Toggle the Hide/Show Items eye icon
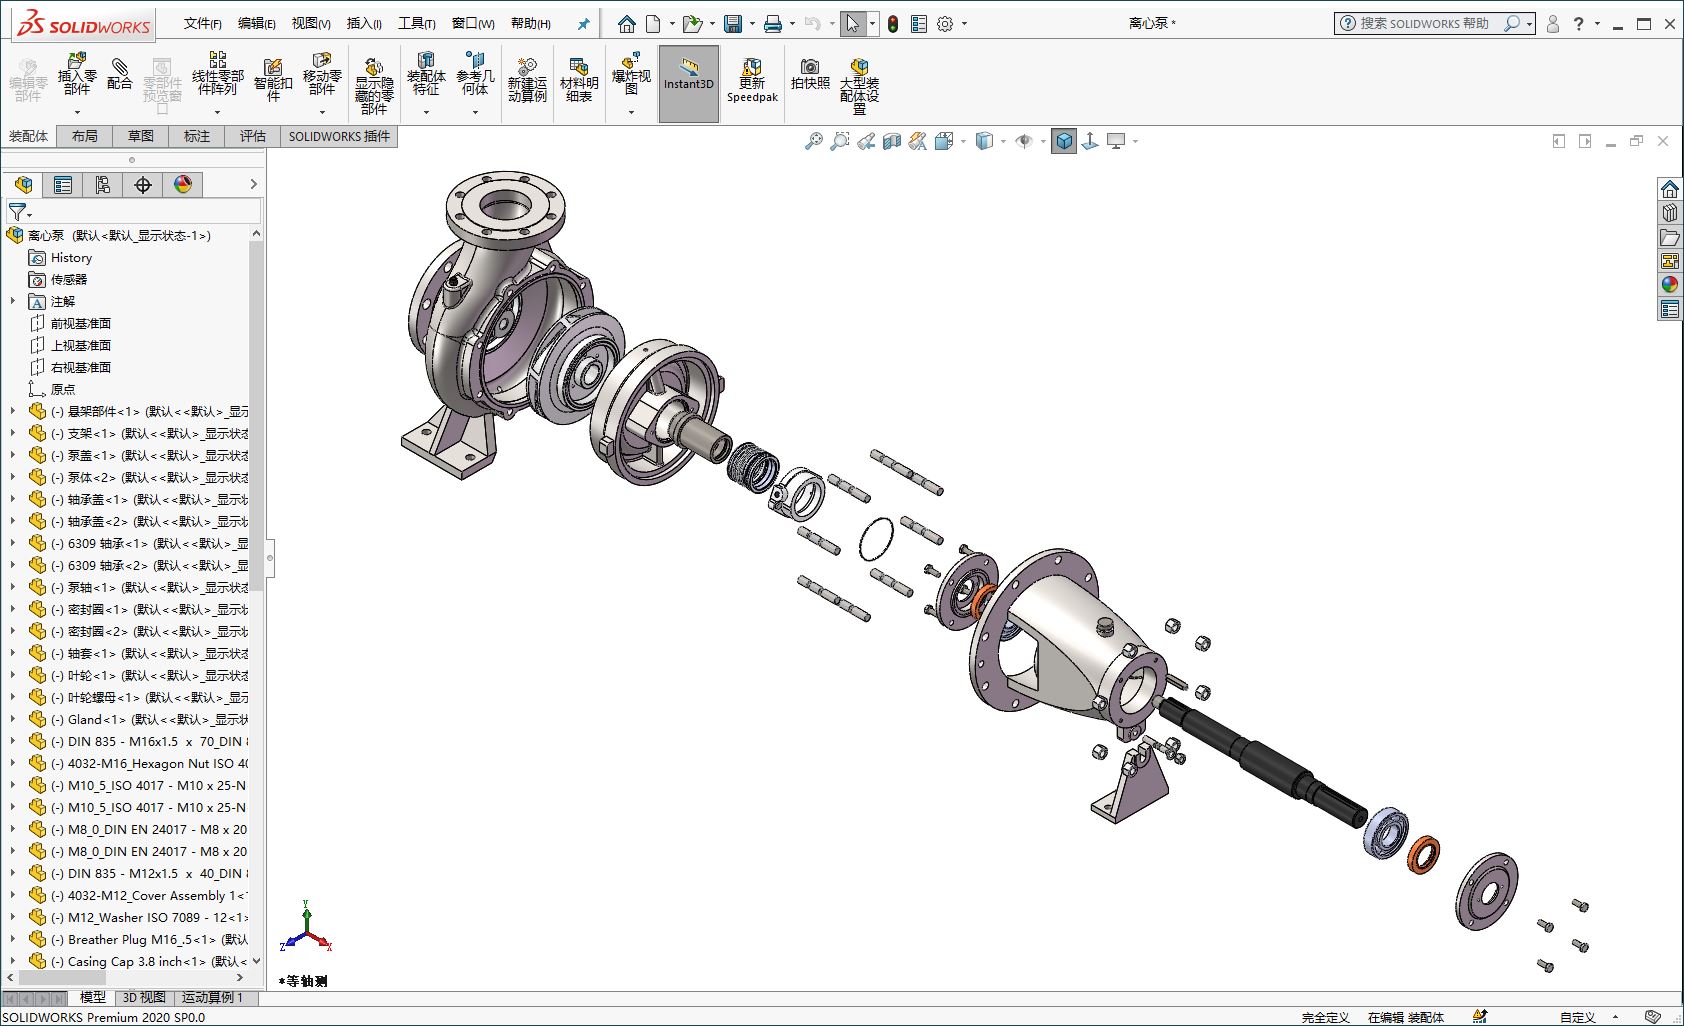 pyautogui.click(x=1024, y=141)
